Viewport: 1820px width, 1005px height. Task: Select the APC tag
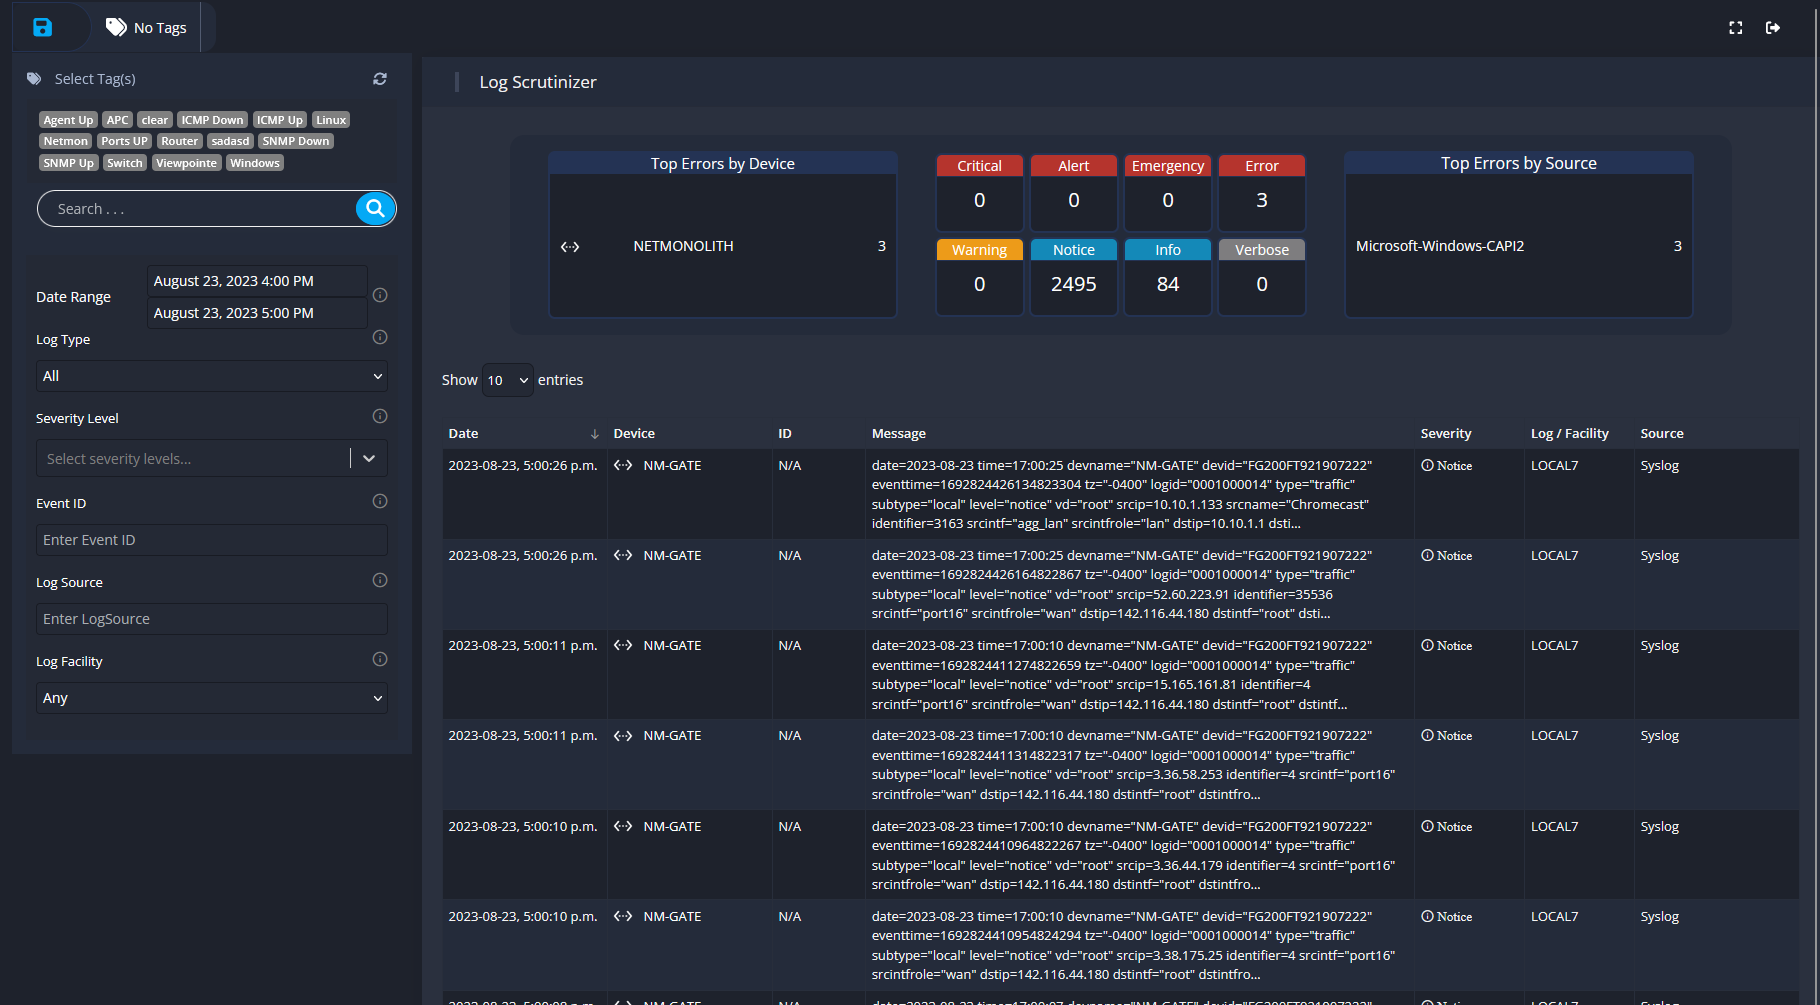point(118,120)
